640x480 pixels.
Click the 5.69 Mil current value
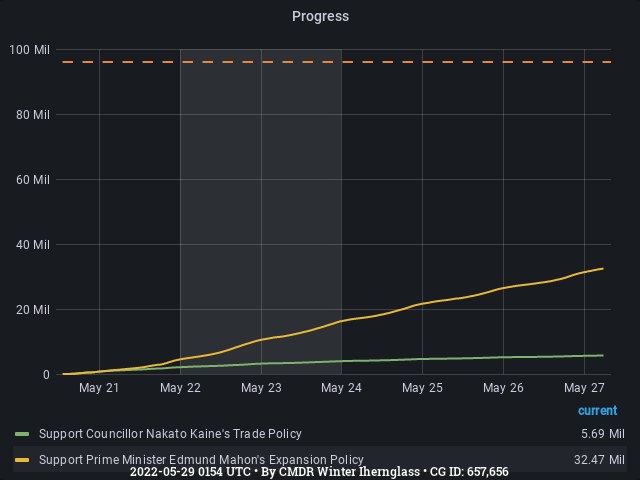tap(603, 433)
